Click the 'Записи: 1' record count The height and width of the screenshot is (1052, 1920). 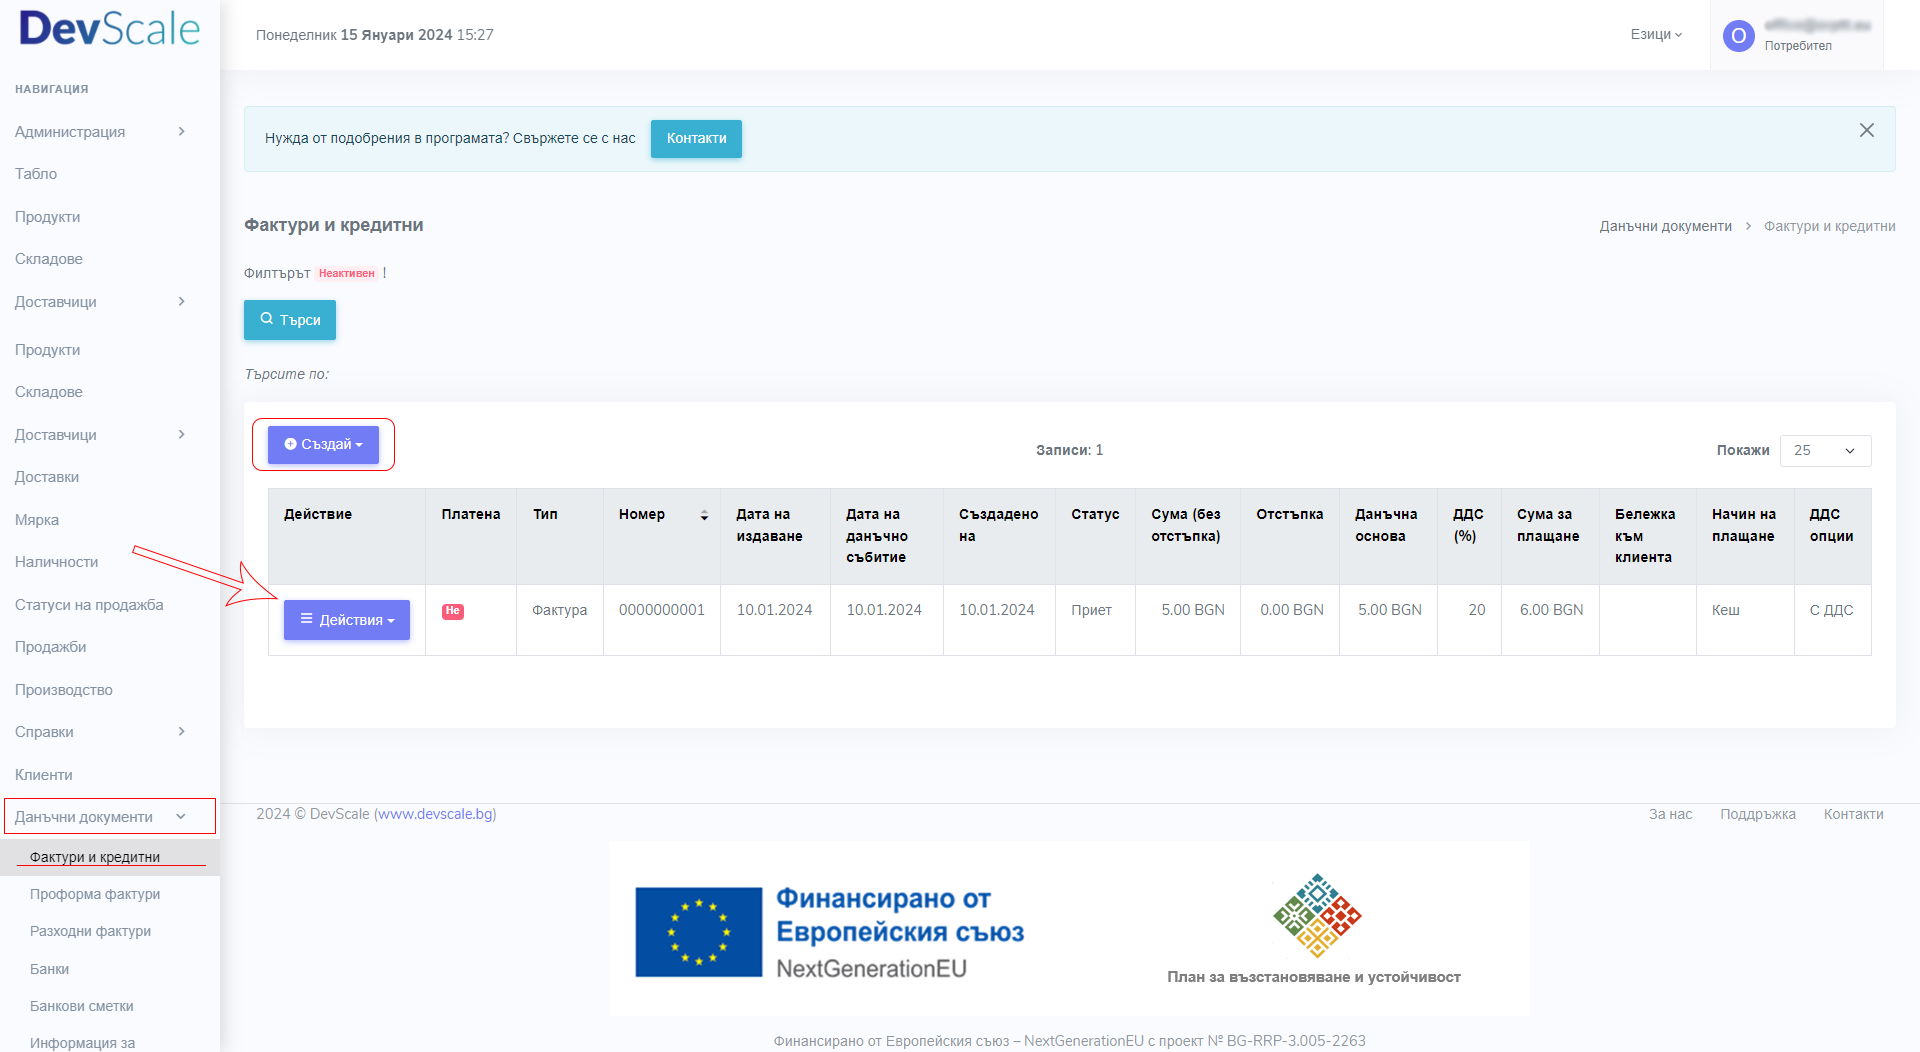coord(1069,450)
